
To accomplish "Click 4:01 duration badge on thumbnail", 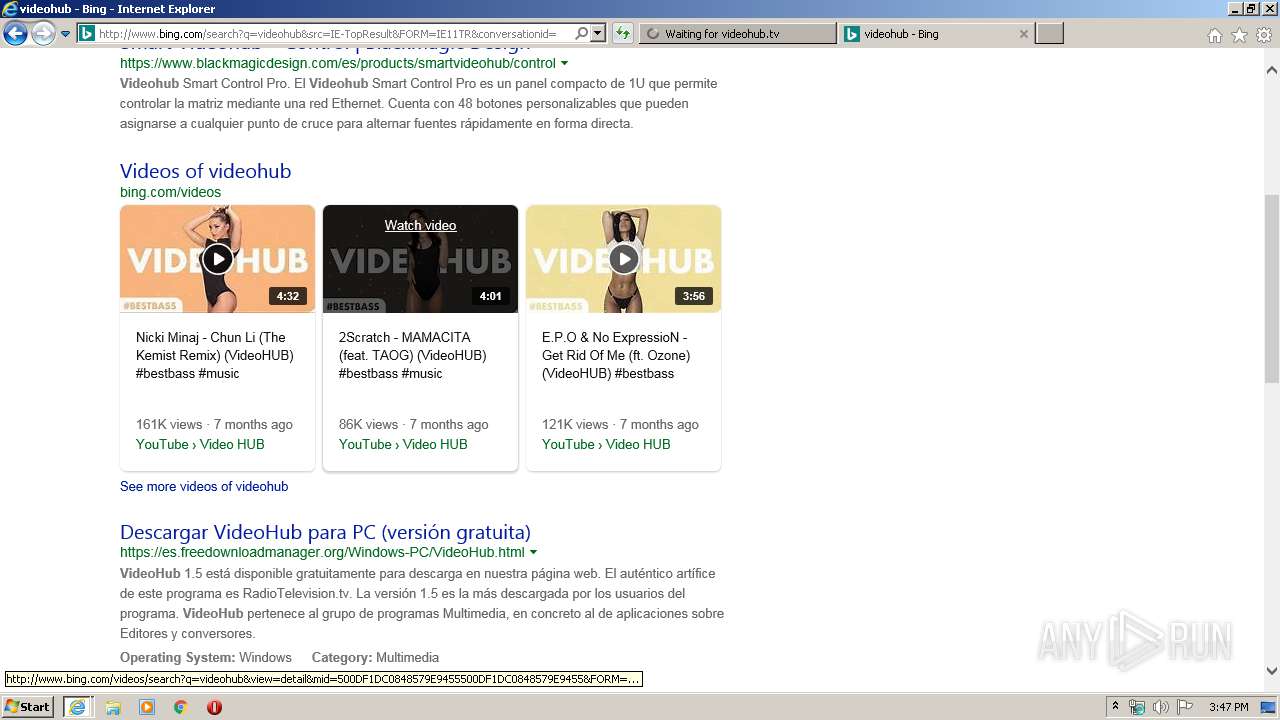I will click(491, 296).
